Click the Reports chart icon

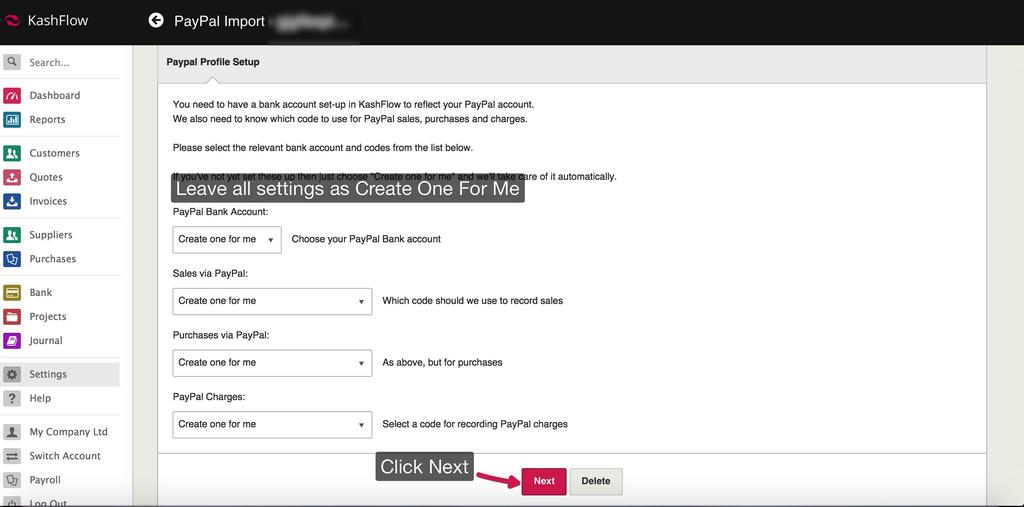pos(12,120)
